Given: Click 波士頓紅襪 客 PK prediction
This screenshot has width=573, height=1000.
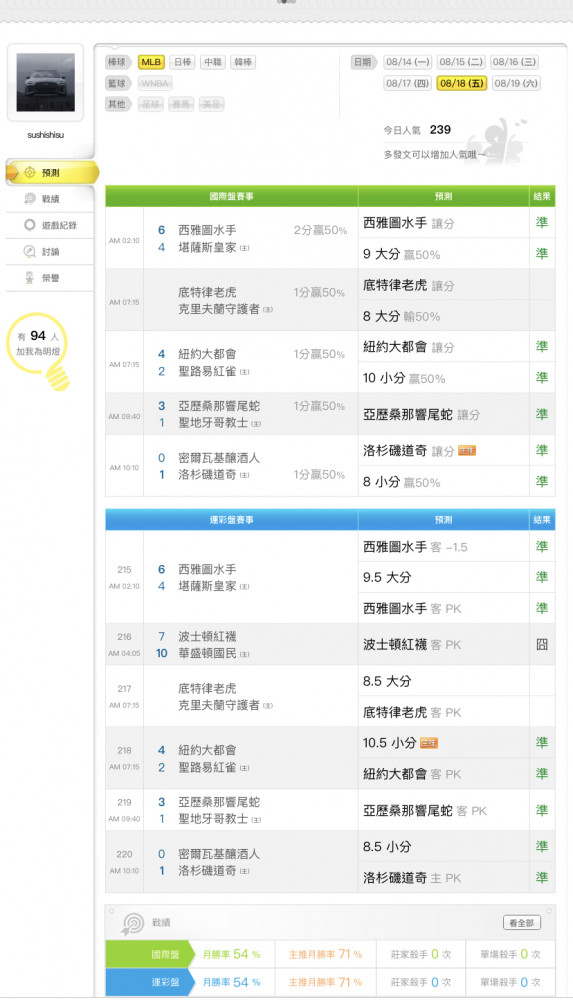Looking at the screenshot, I should click(412, 645).
